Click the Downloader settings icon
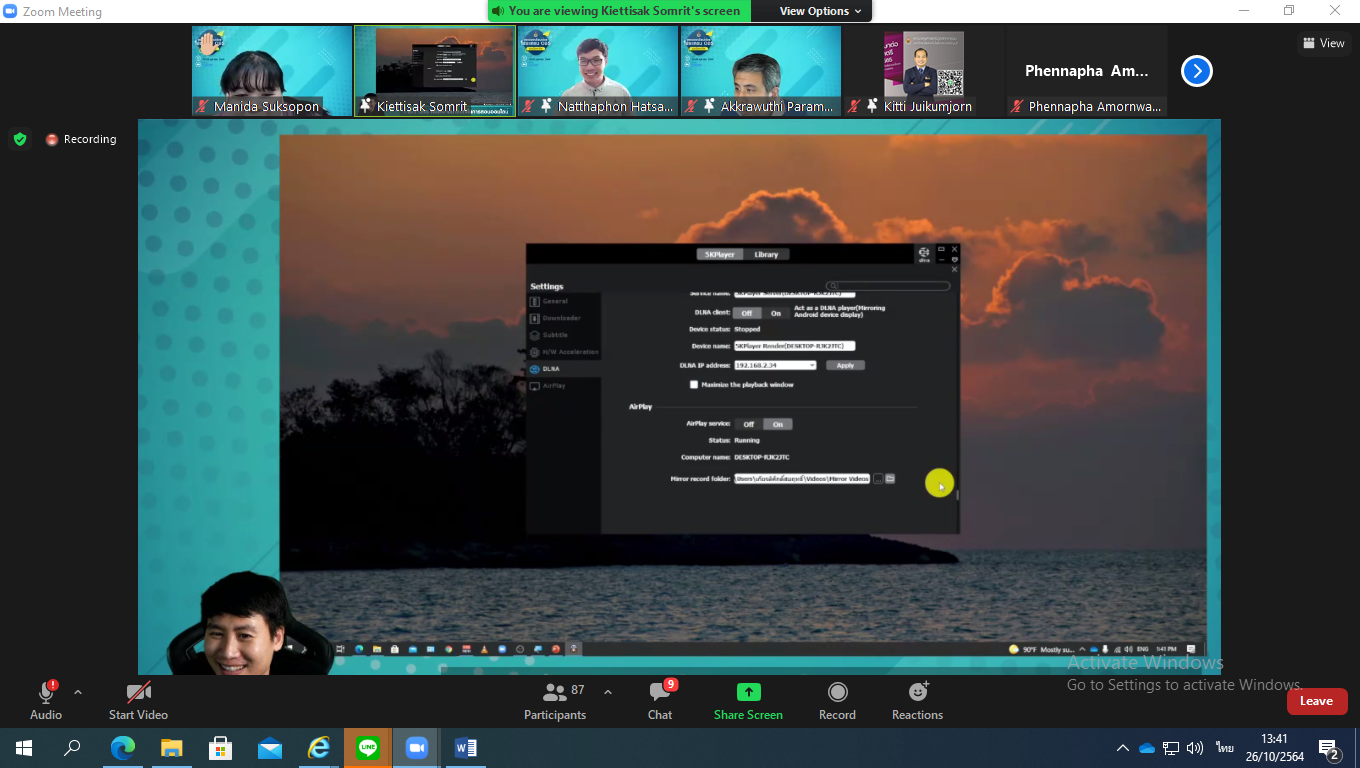This screenshot has width=1360, height=768. [535, 318]
